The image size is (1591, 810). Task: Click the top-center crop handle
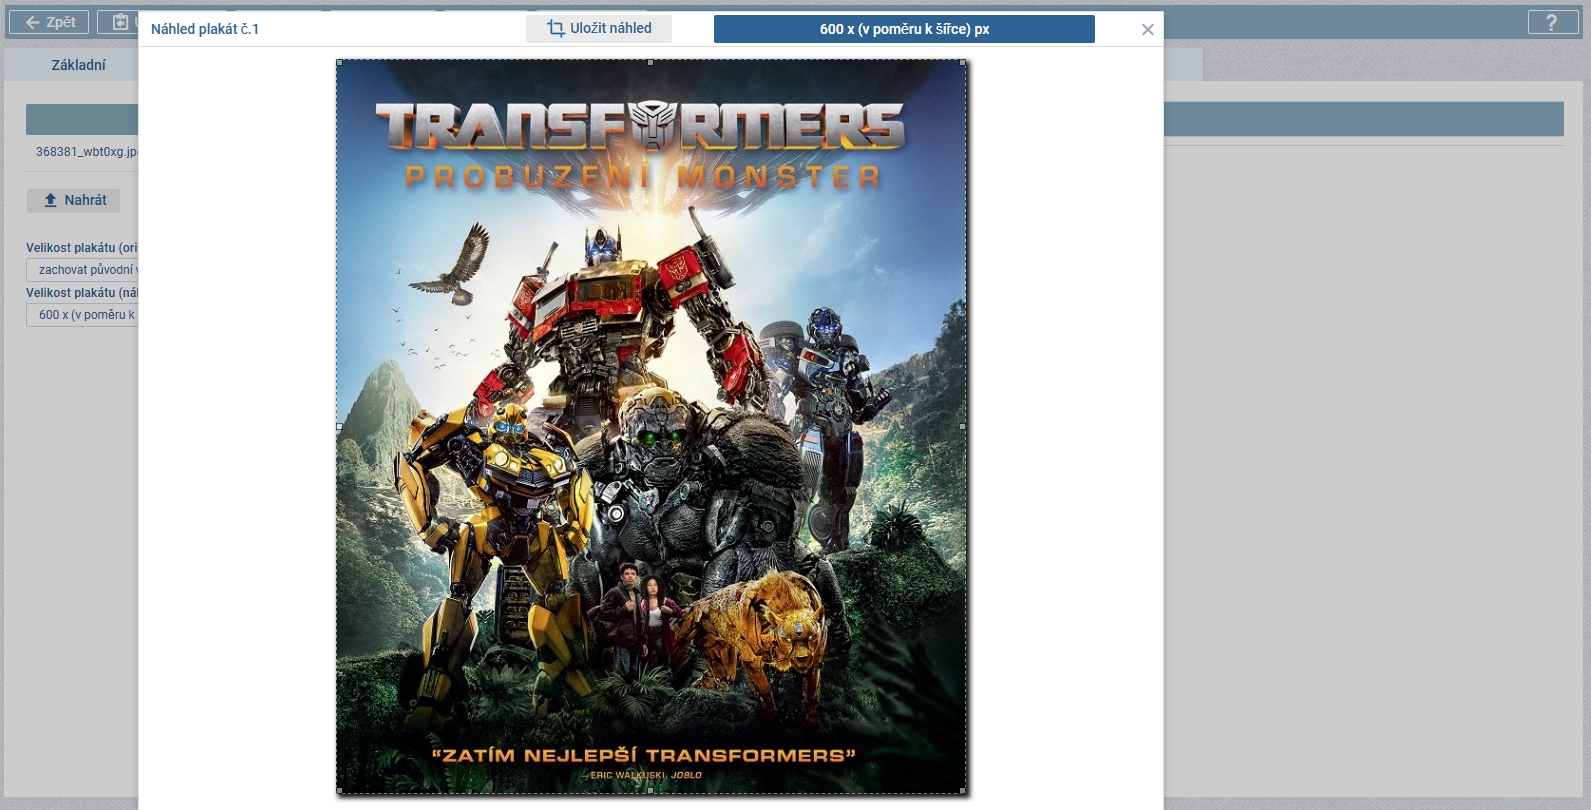click(651, 63)
